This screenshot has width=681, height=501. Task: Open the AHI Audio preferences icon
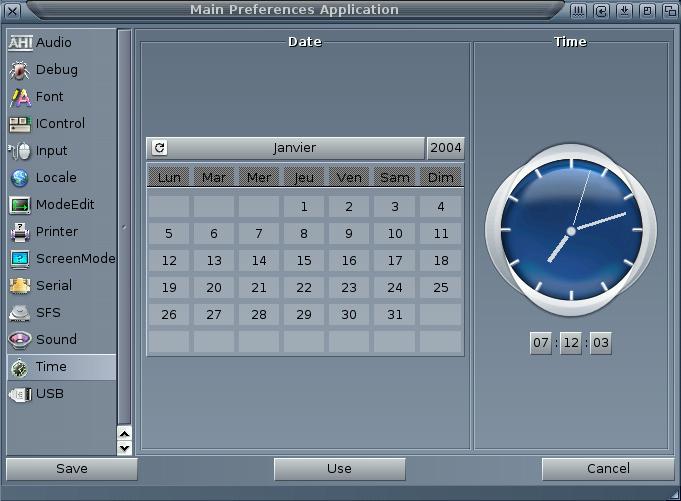click(x=20, y=43)
